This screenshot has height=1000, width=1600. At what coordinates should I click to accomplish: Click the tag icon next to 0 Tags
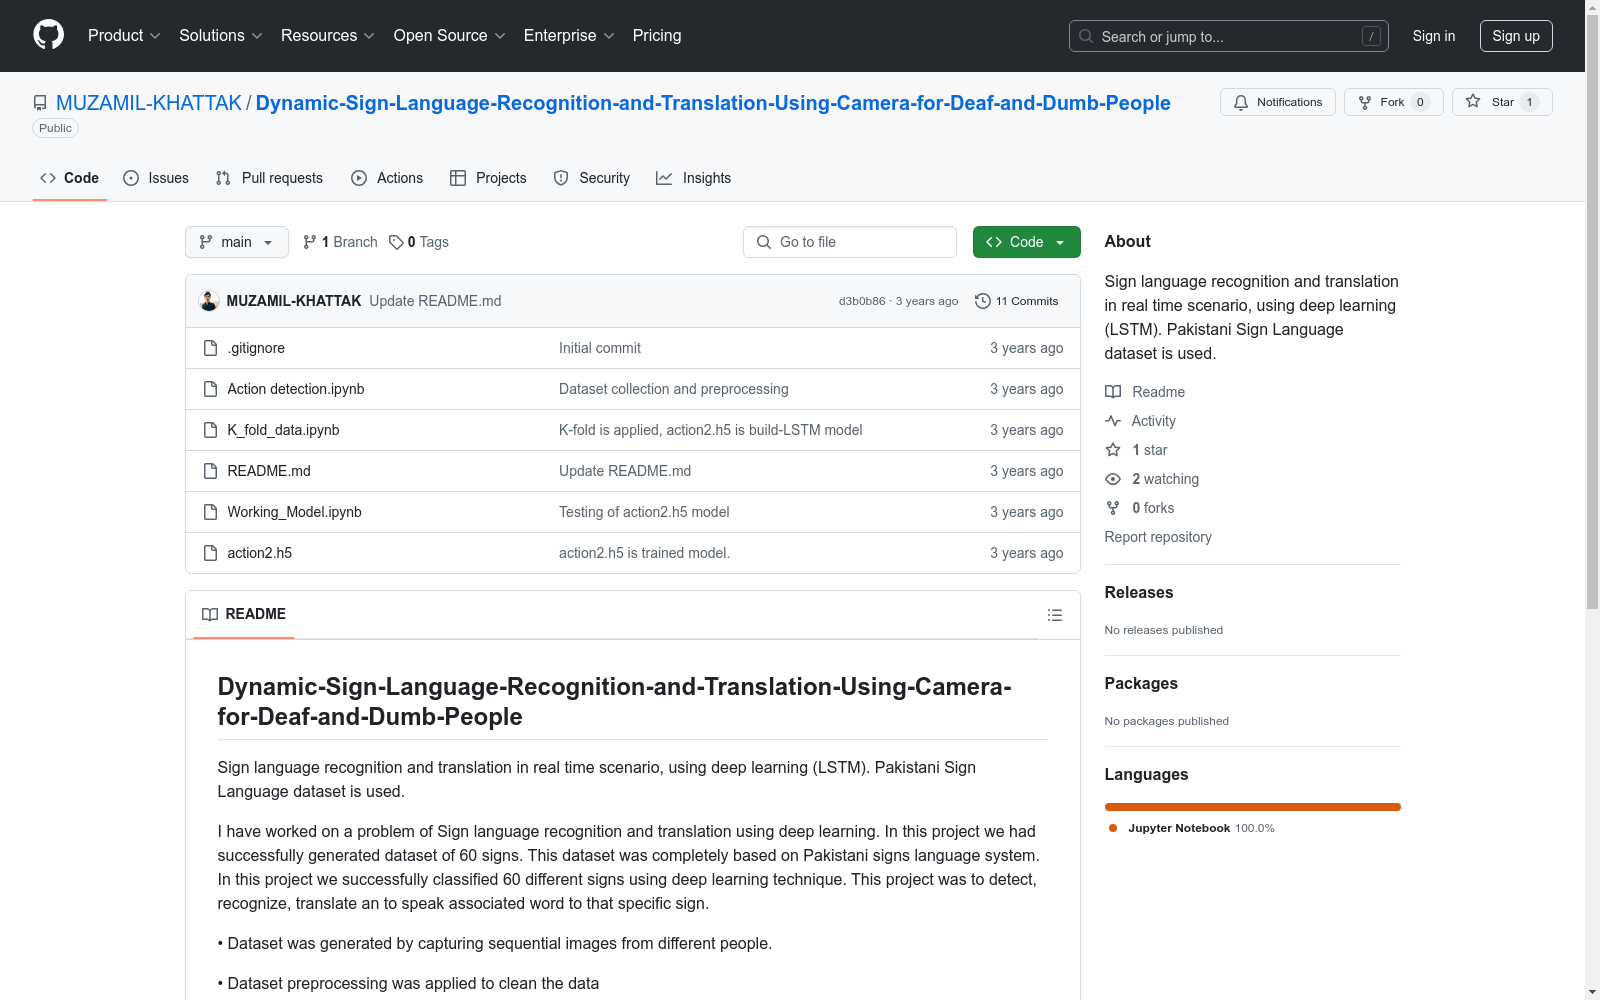click(396, 242)
